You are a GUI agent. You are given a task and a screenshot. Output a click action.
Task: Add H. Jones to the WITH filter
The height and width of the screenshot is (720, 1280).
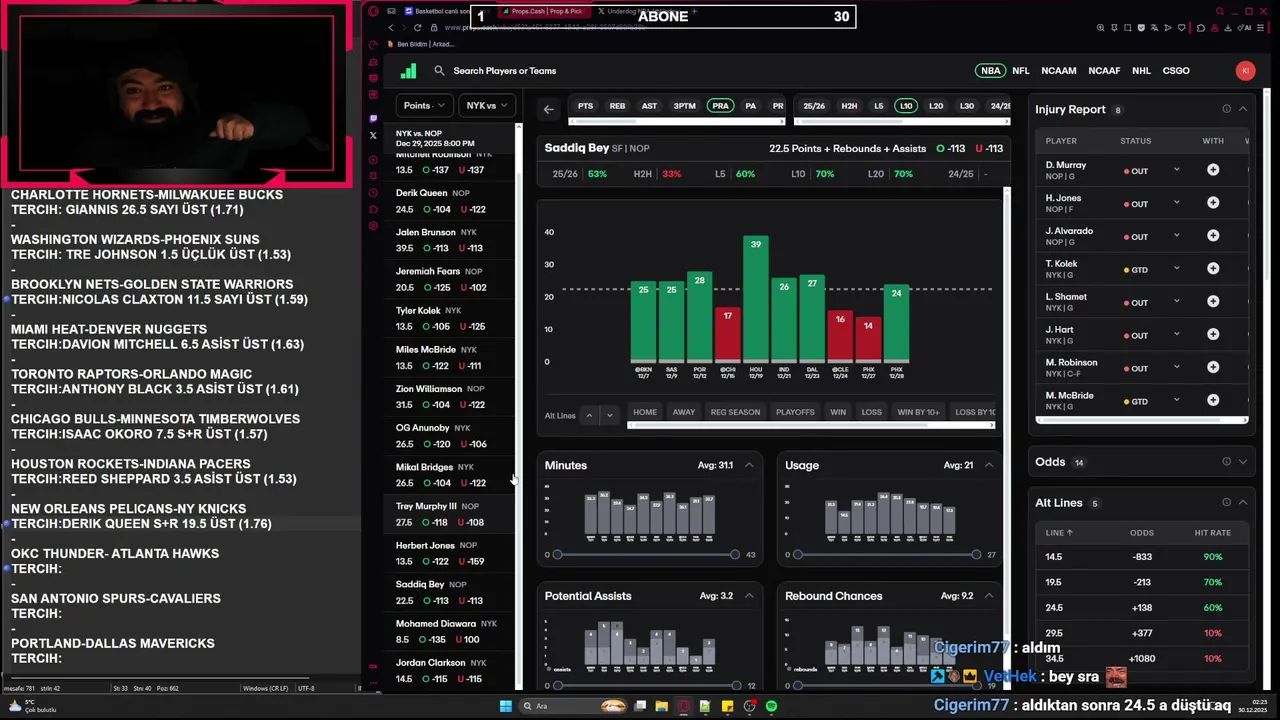1213,203
